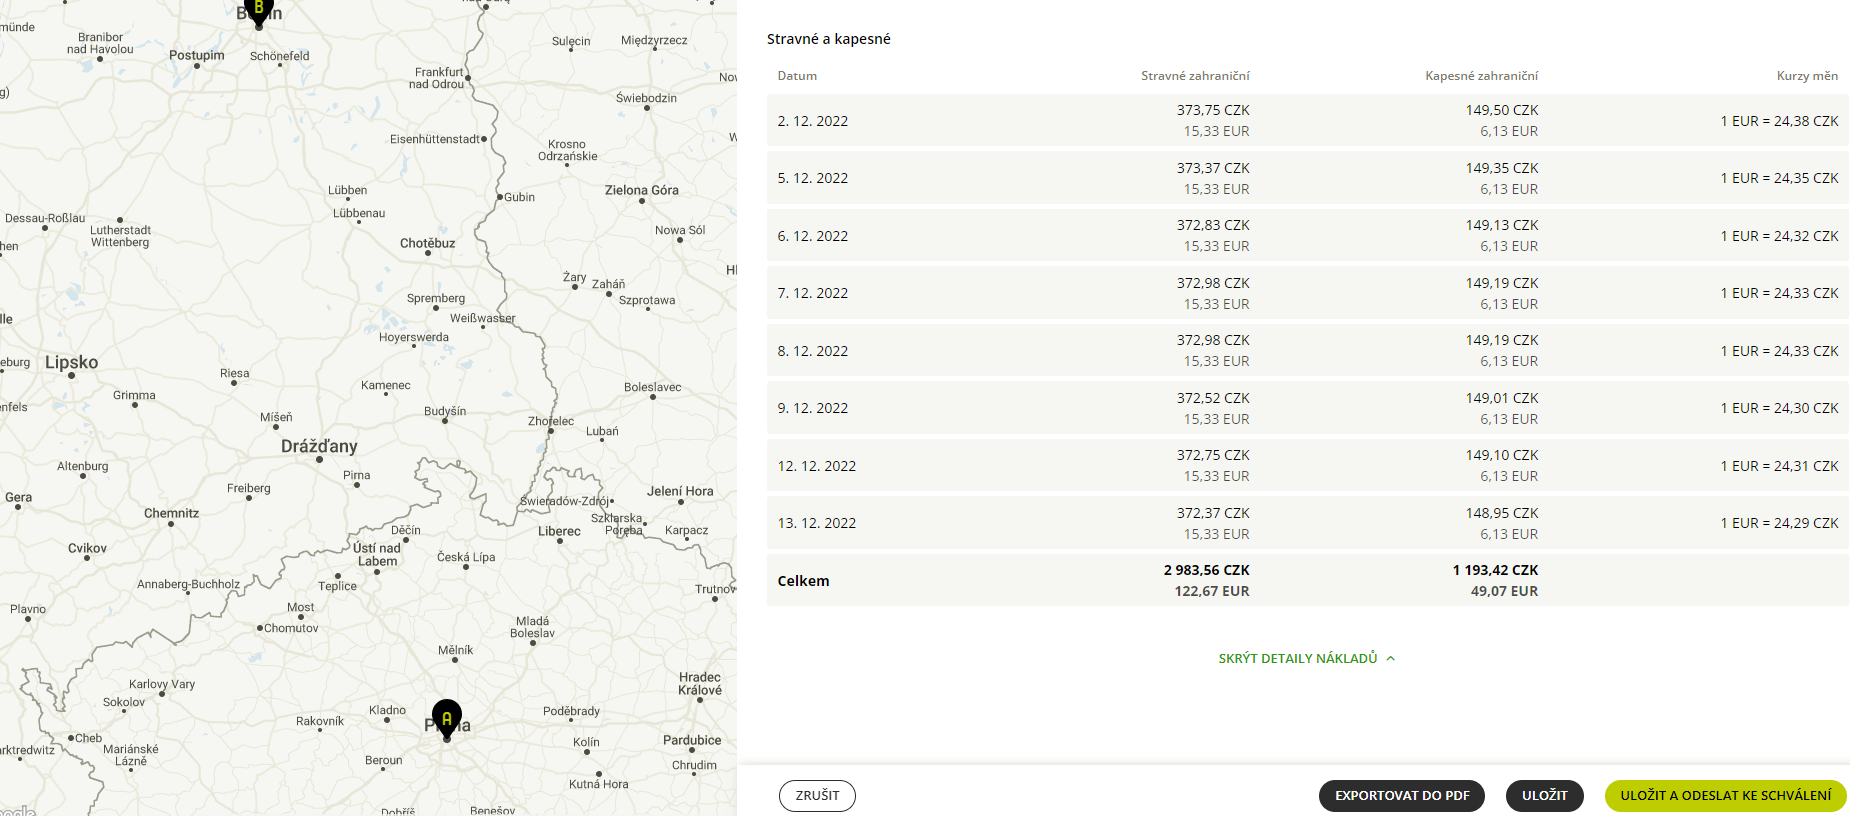Screen dimensions: 1850x816
Task: Click Drážďany label on the map
Action: tap(319, 446)
